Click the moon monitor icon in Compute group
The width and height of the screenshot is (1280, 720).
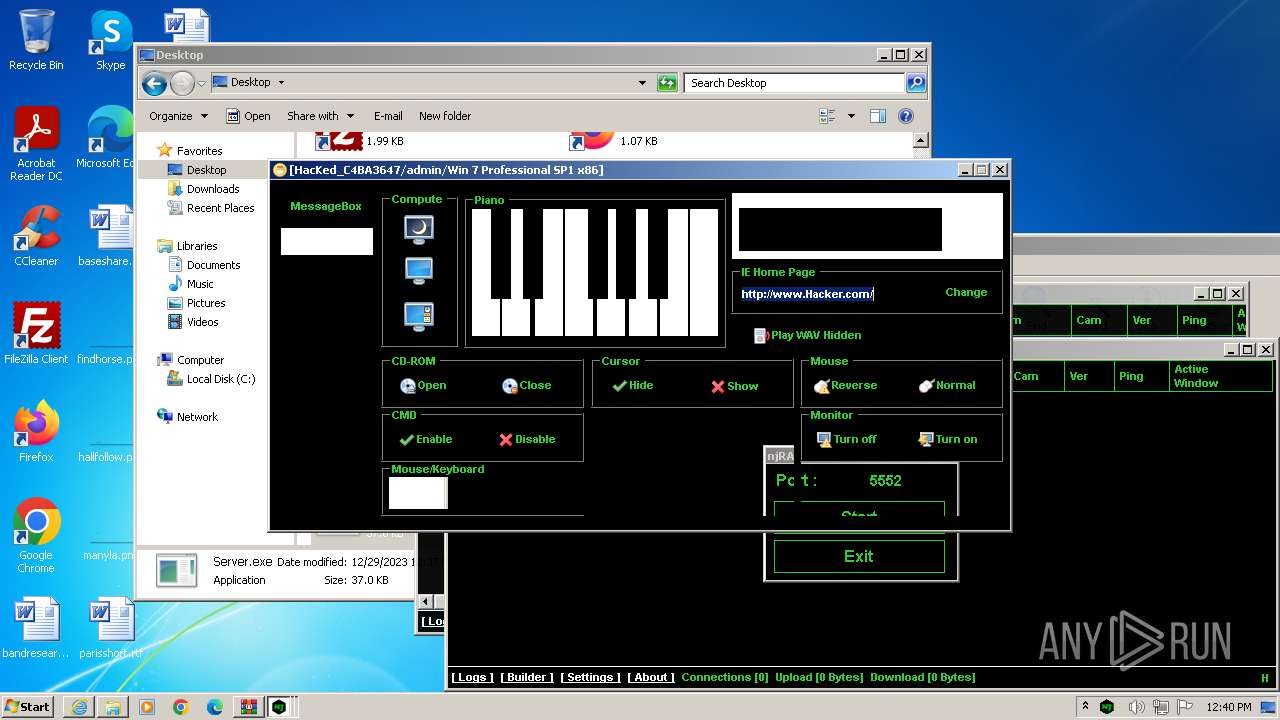click(x=418, y=229)
